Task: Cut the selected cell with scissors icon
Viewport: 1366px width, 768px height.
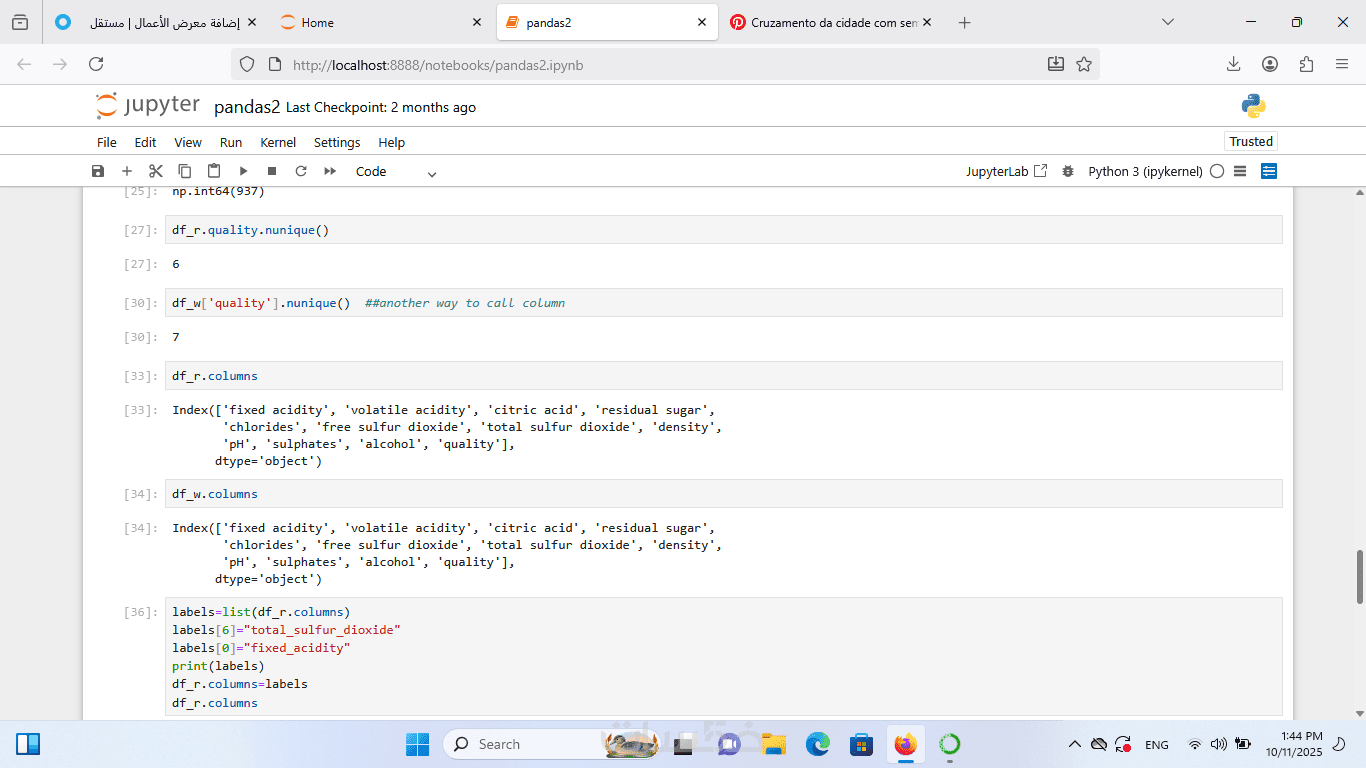Action: 156,171
